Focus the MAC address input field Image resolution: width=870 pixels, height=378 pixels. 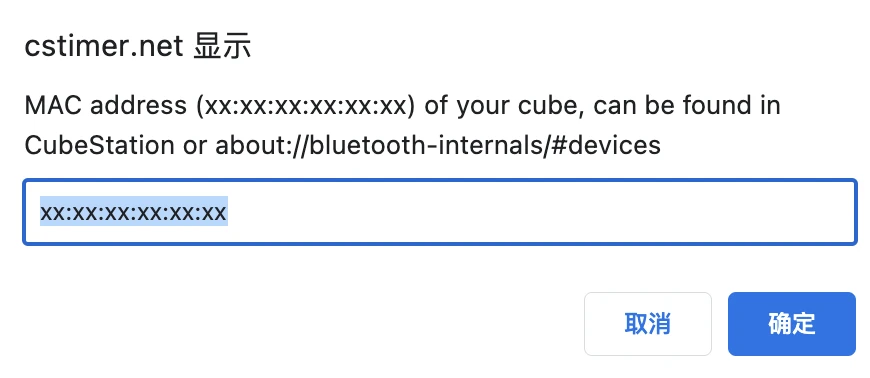[439, 211]
